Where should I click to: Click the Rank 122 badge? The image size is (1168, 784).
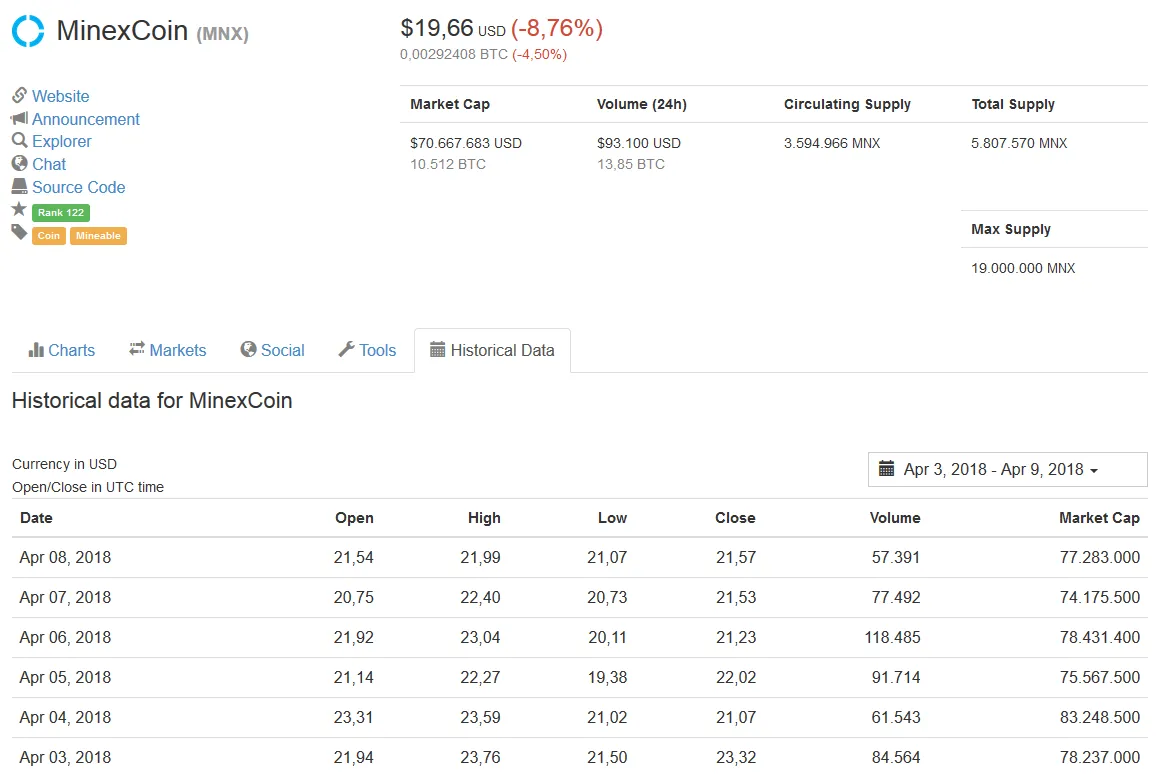[x=61, y=213]
